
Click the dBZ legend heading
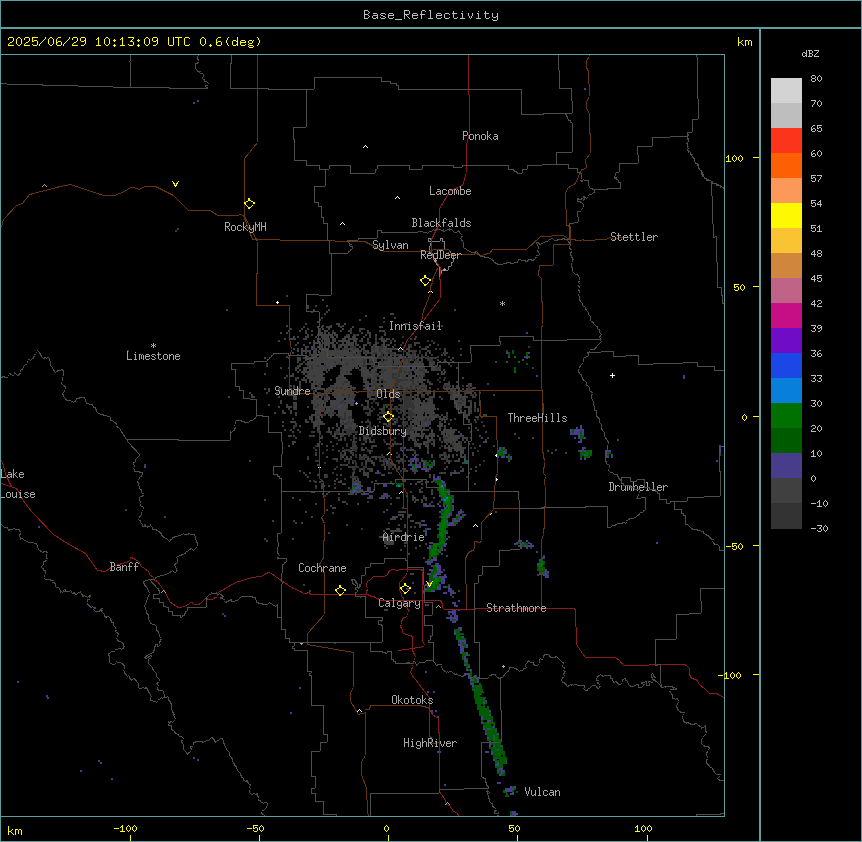click(x=810, y=53)
